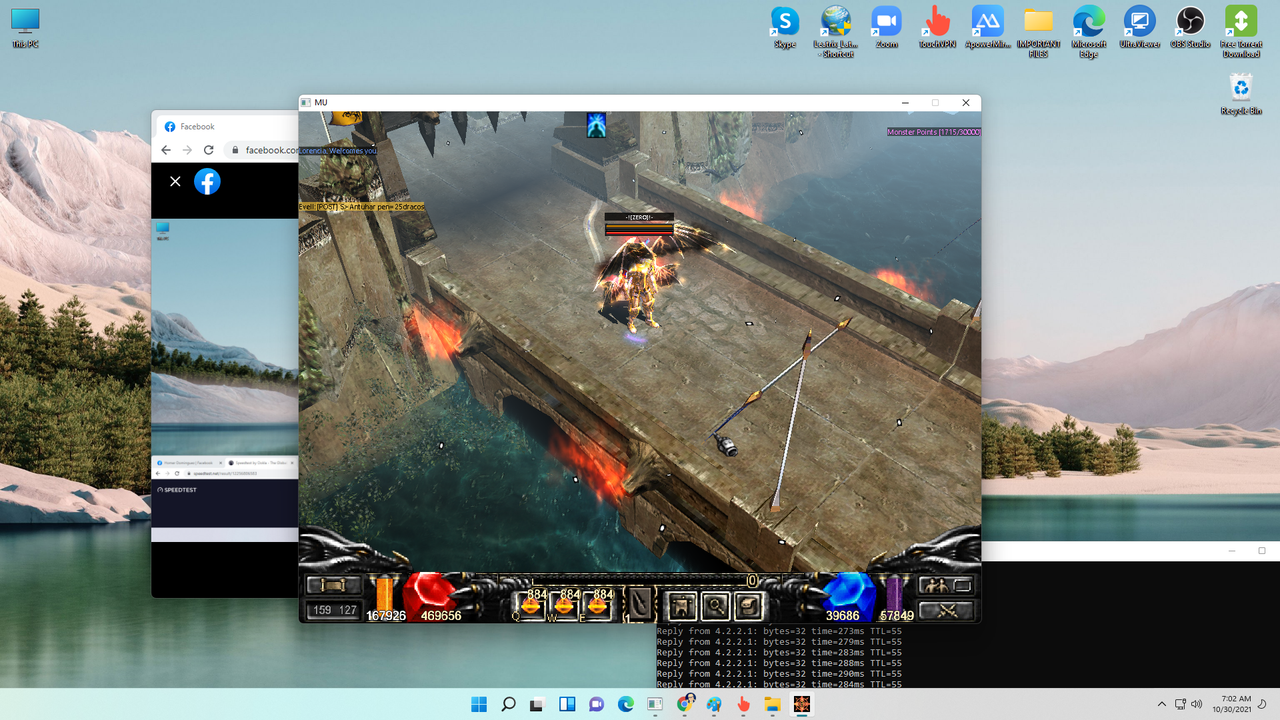The width and height of the screenshot is (1280, 720).
Task: Open File Explorer from taskbar
Action: point(773,704)
